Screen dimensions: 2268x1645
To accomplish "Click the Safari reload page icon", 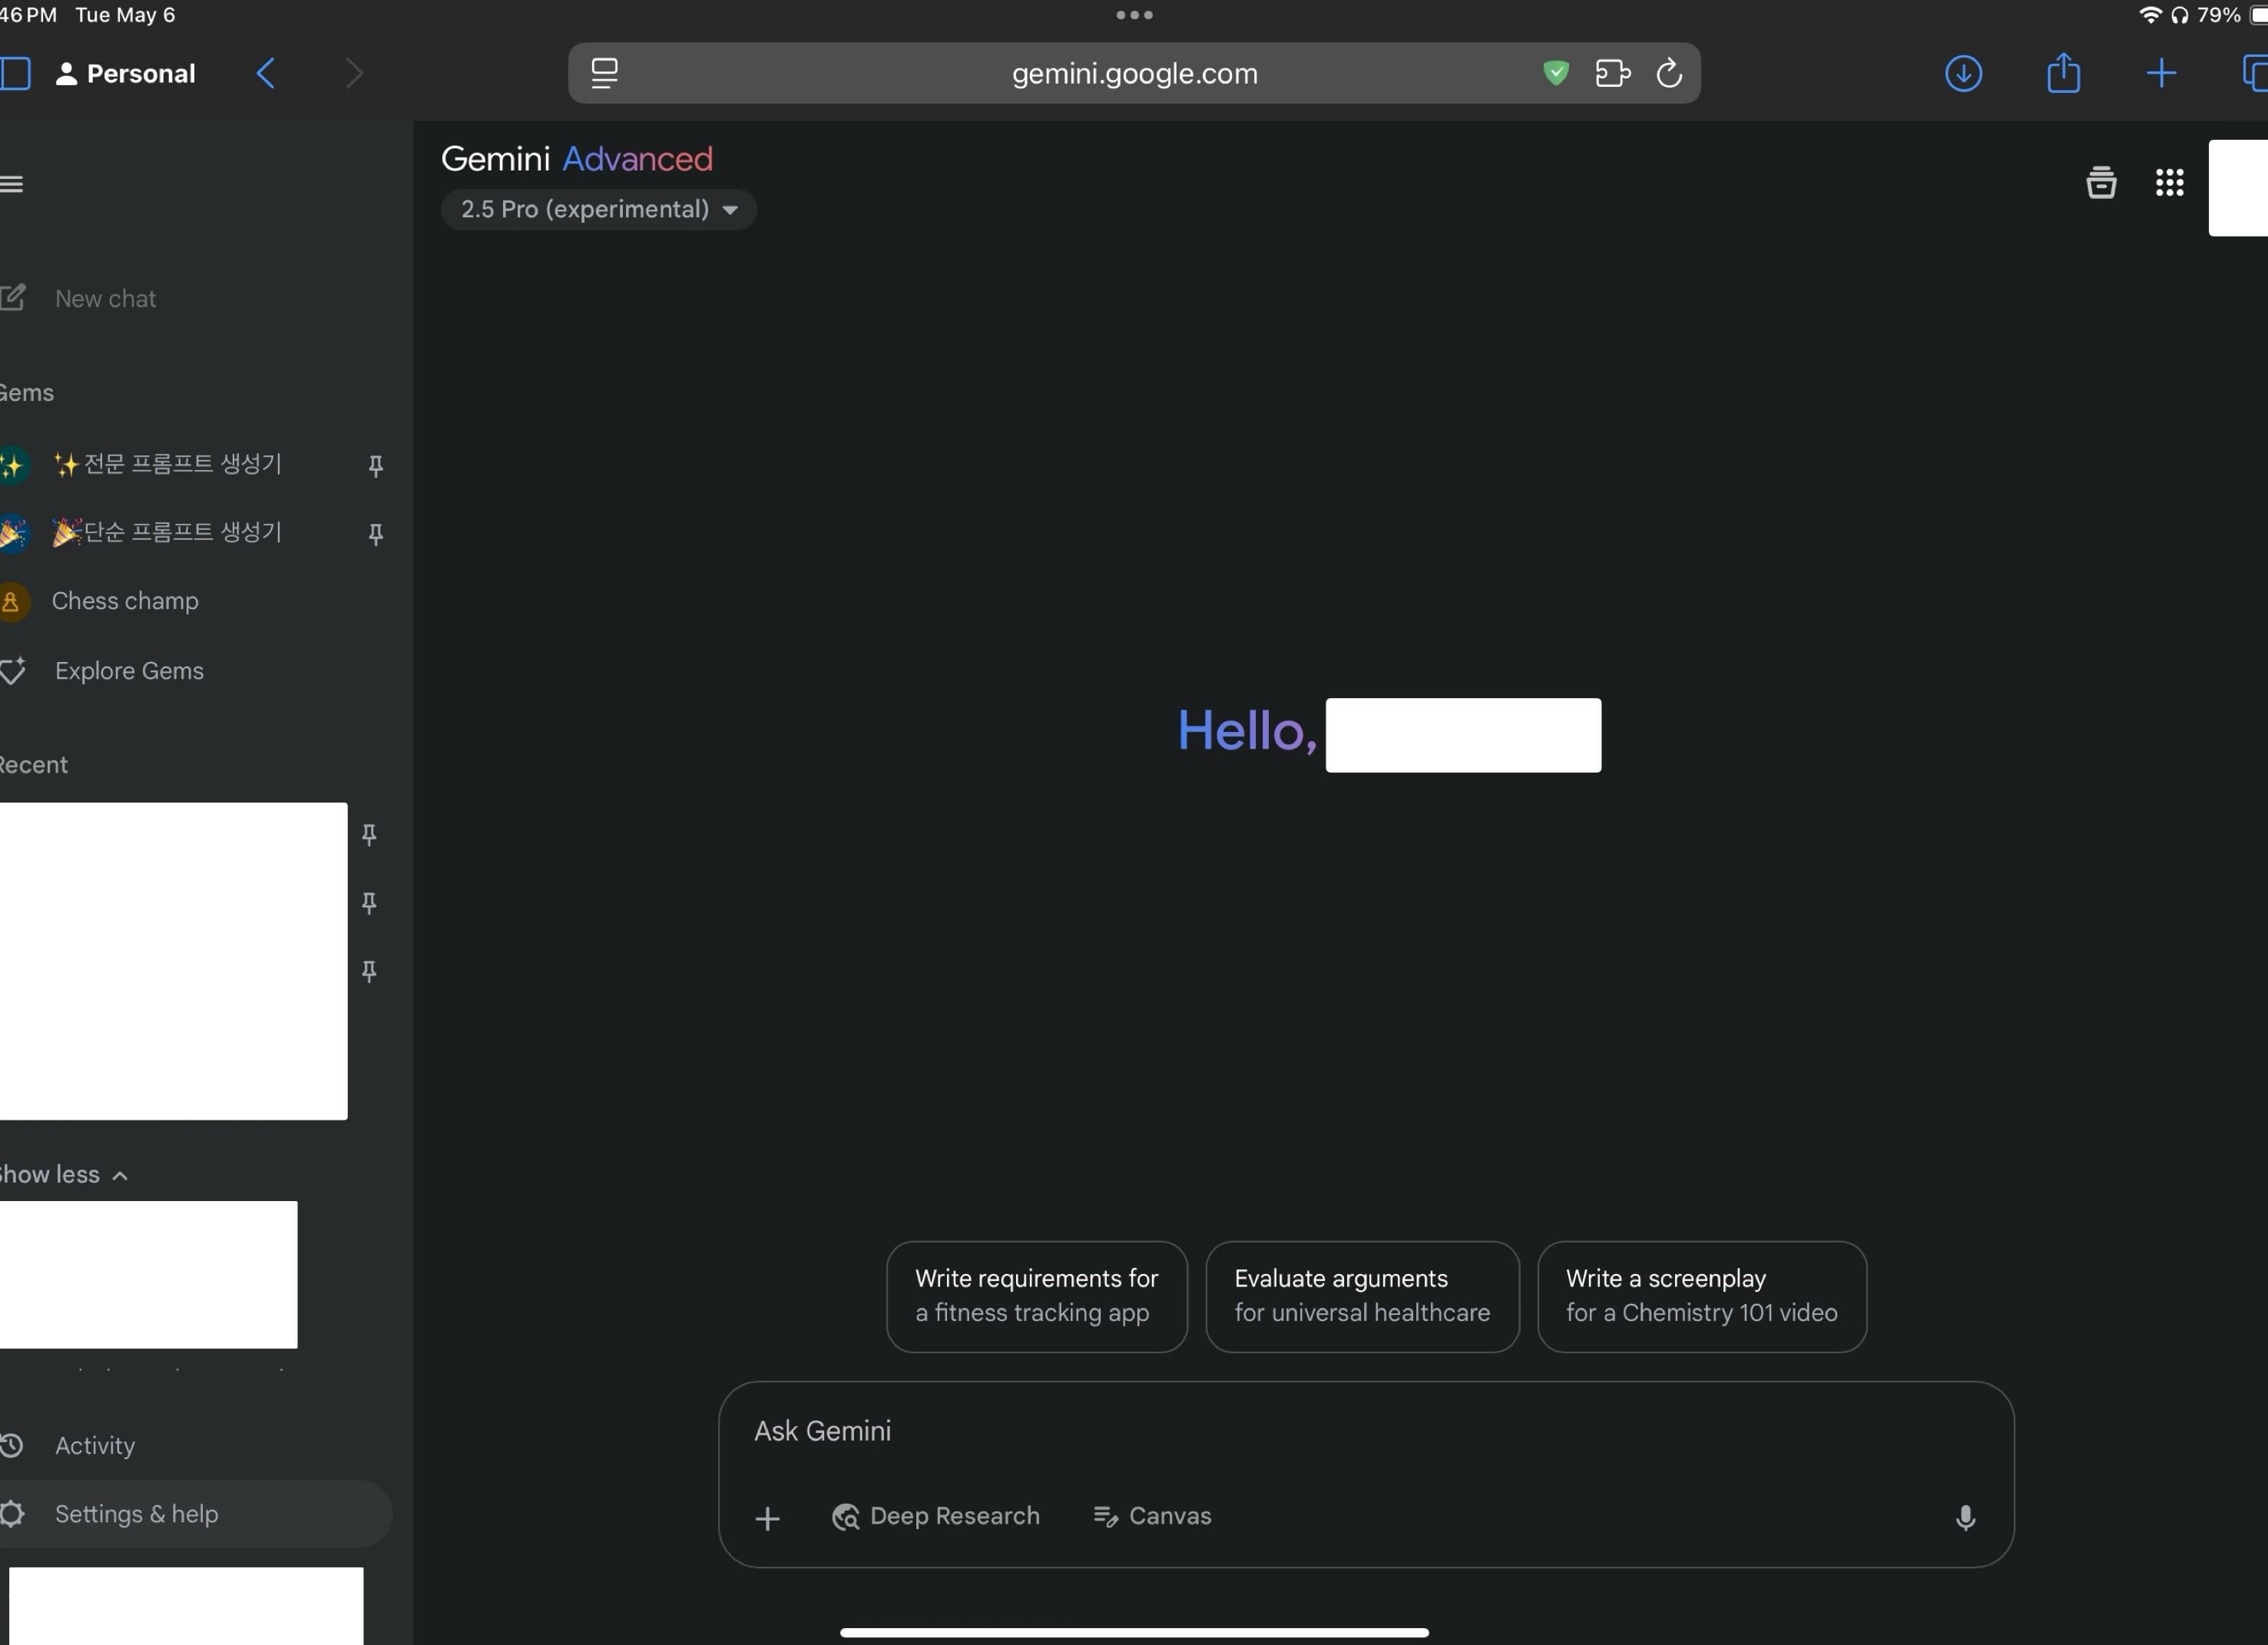I will pyautogui.click(x=1668, y=73).
